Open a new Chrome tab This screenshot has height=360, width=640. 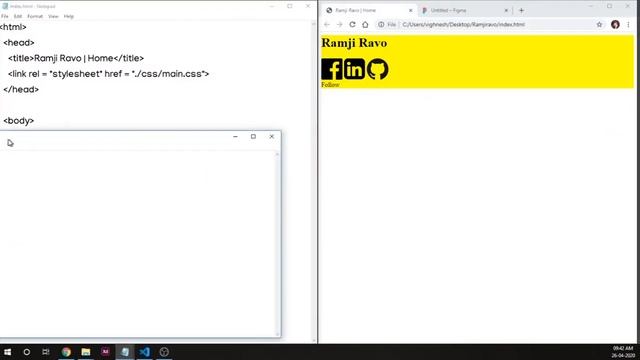[521, 10]
